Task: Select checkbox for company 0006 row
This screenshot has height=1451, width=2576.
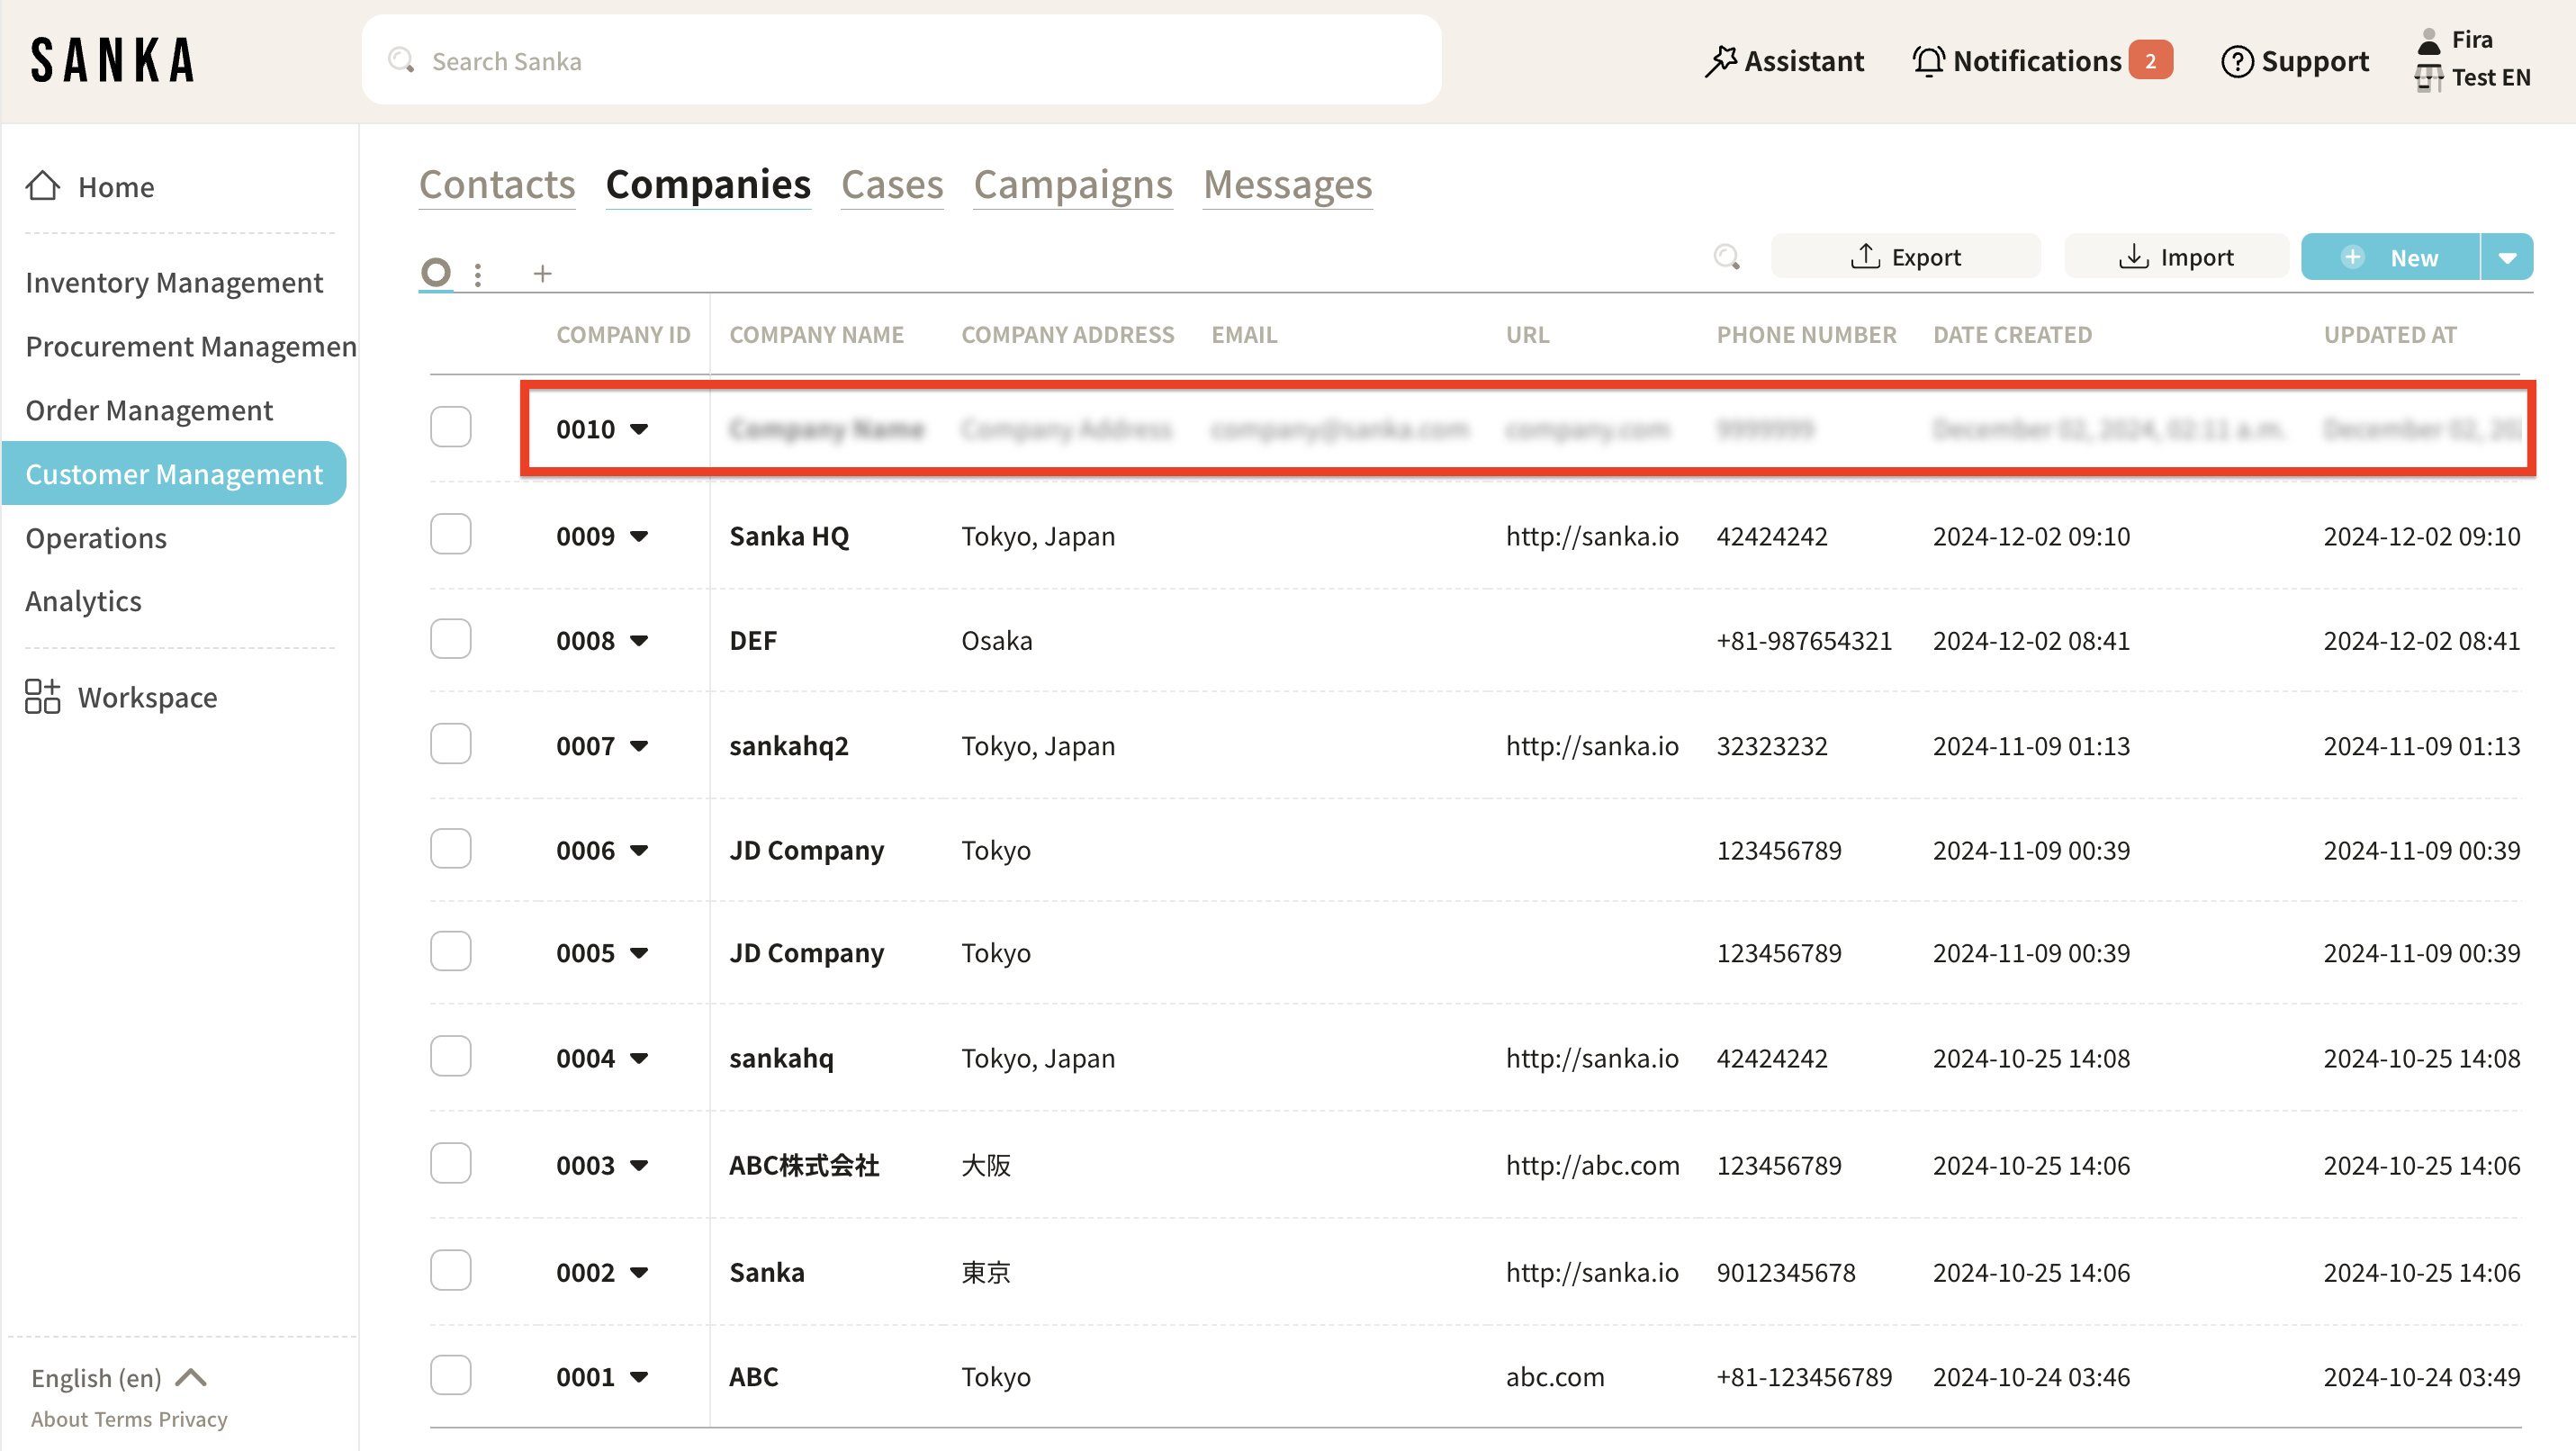Action: [450, 849]
